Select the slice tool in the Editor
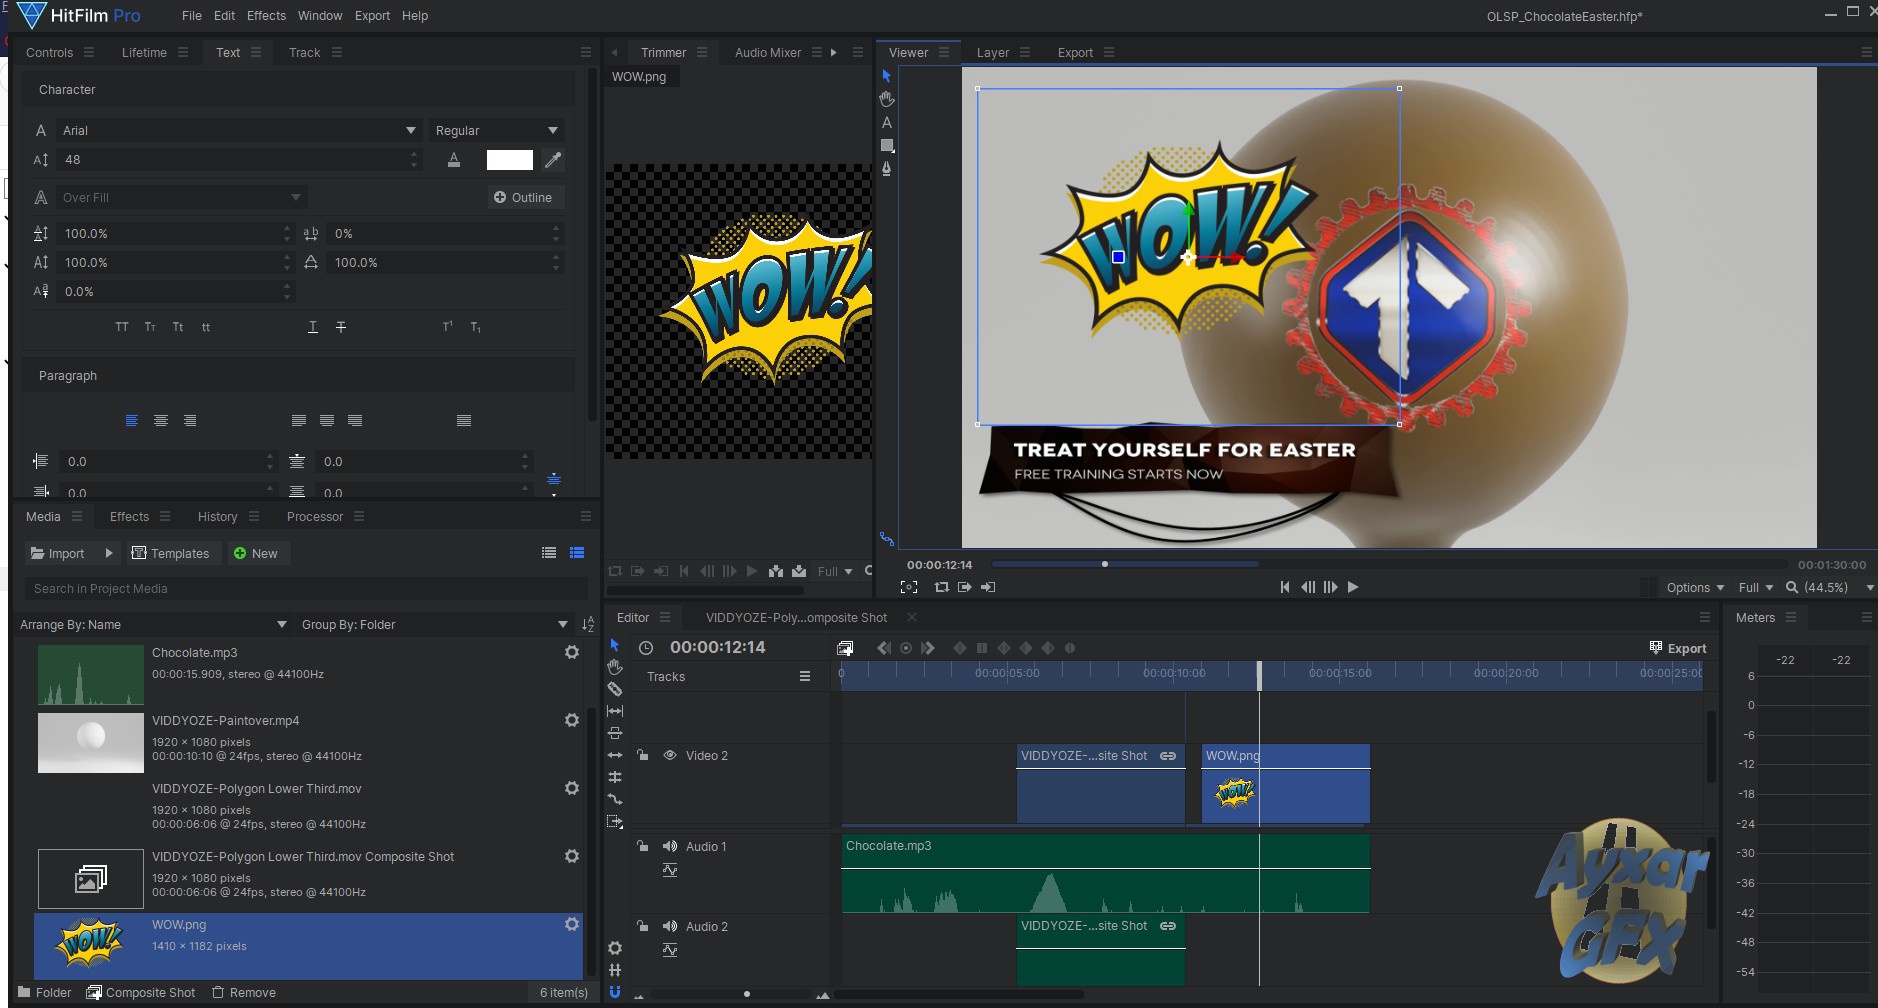This screenshot has height=1008, width=1878. 615,689
